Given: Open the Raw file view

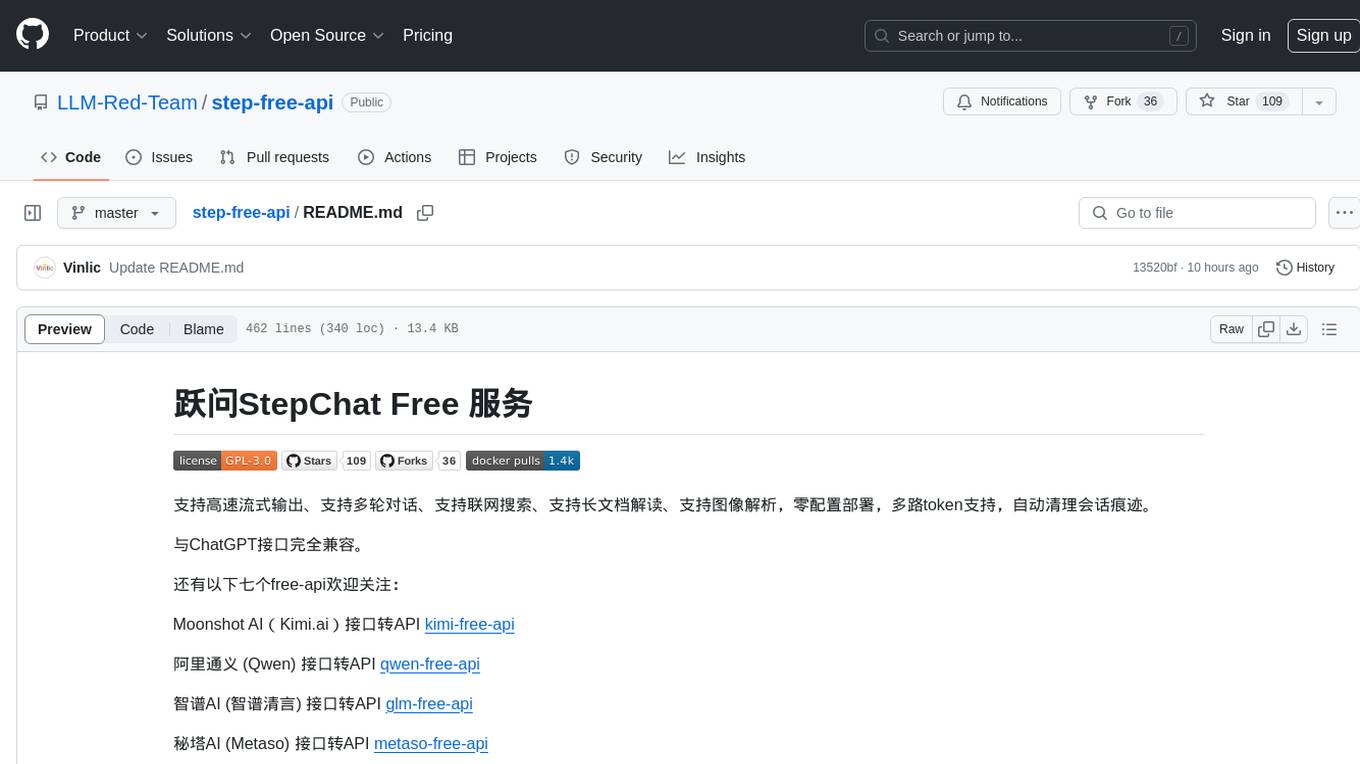Looking at the screenshot, I should coord(1231,329).
